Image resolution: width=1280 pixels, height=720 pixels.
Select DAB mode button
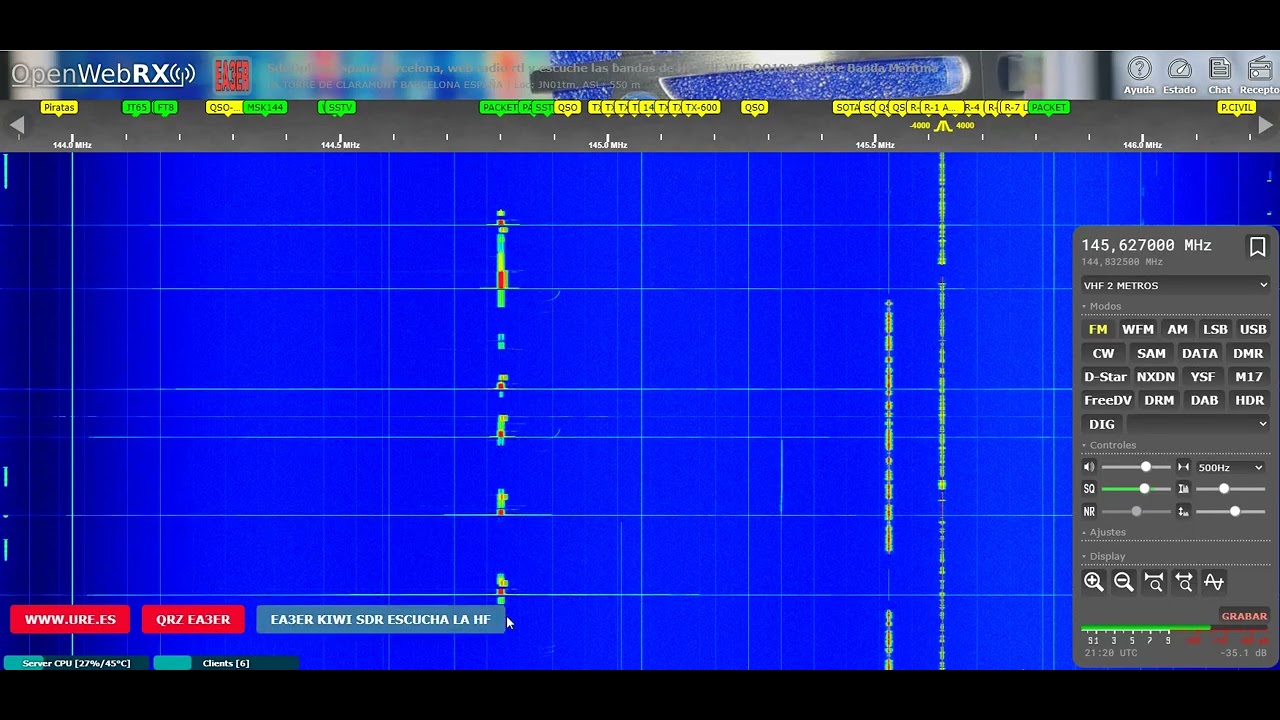coord(1204,401)
